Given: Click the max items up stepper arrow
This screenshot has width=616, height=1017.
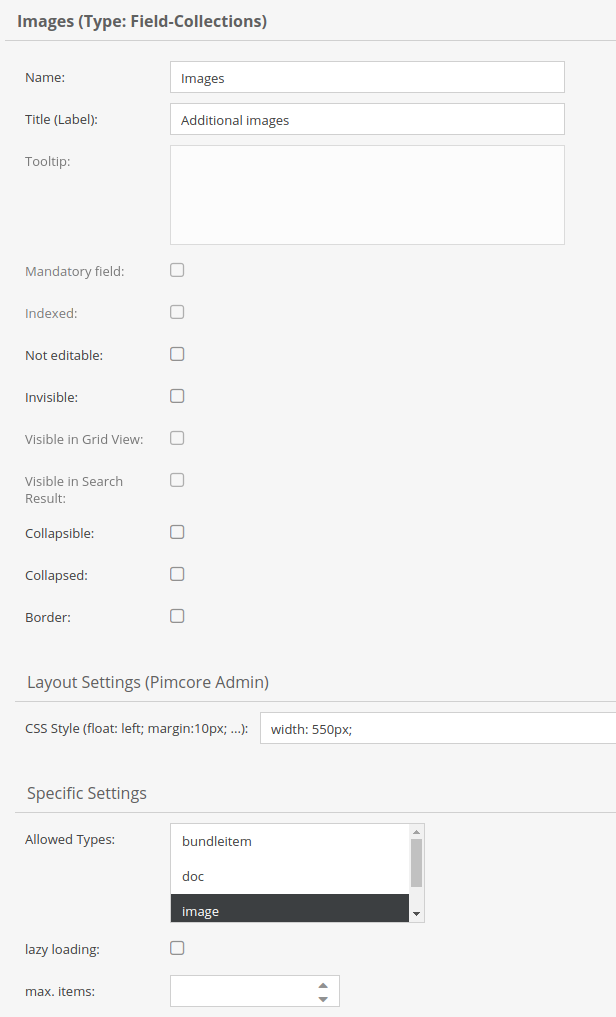Looking at the screenshot, I should [322, 983].
